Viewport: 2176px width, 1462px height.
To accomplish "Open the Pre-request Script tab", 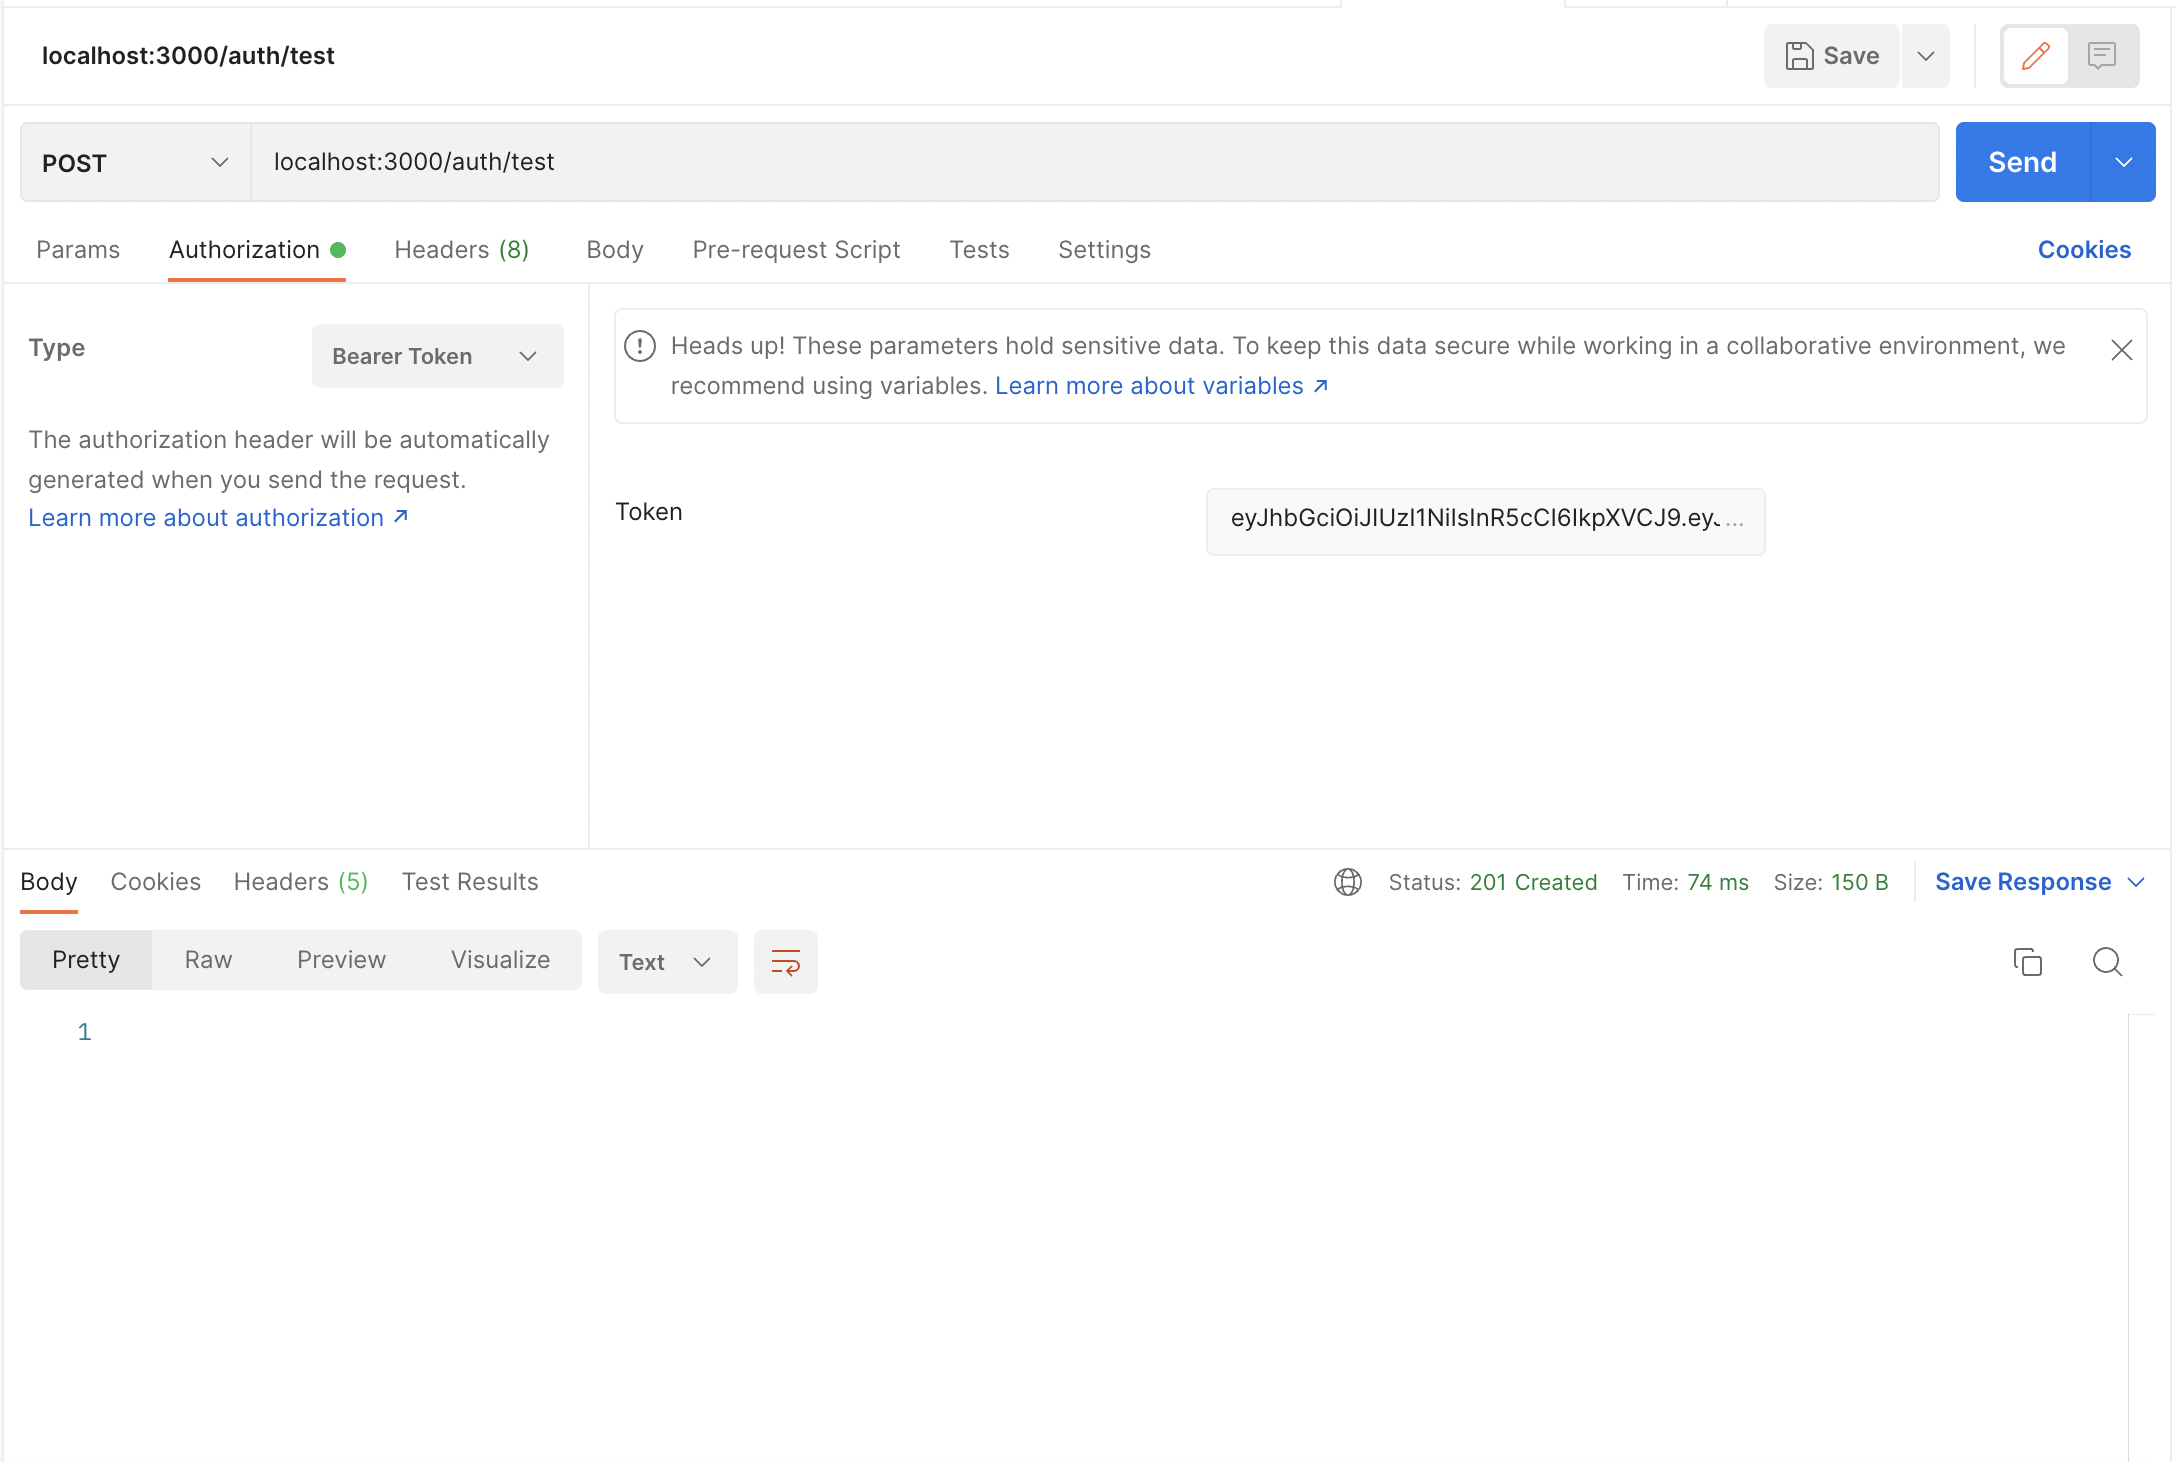I will pos(796,250).
